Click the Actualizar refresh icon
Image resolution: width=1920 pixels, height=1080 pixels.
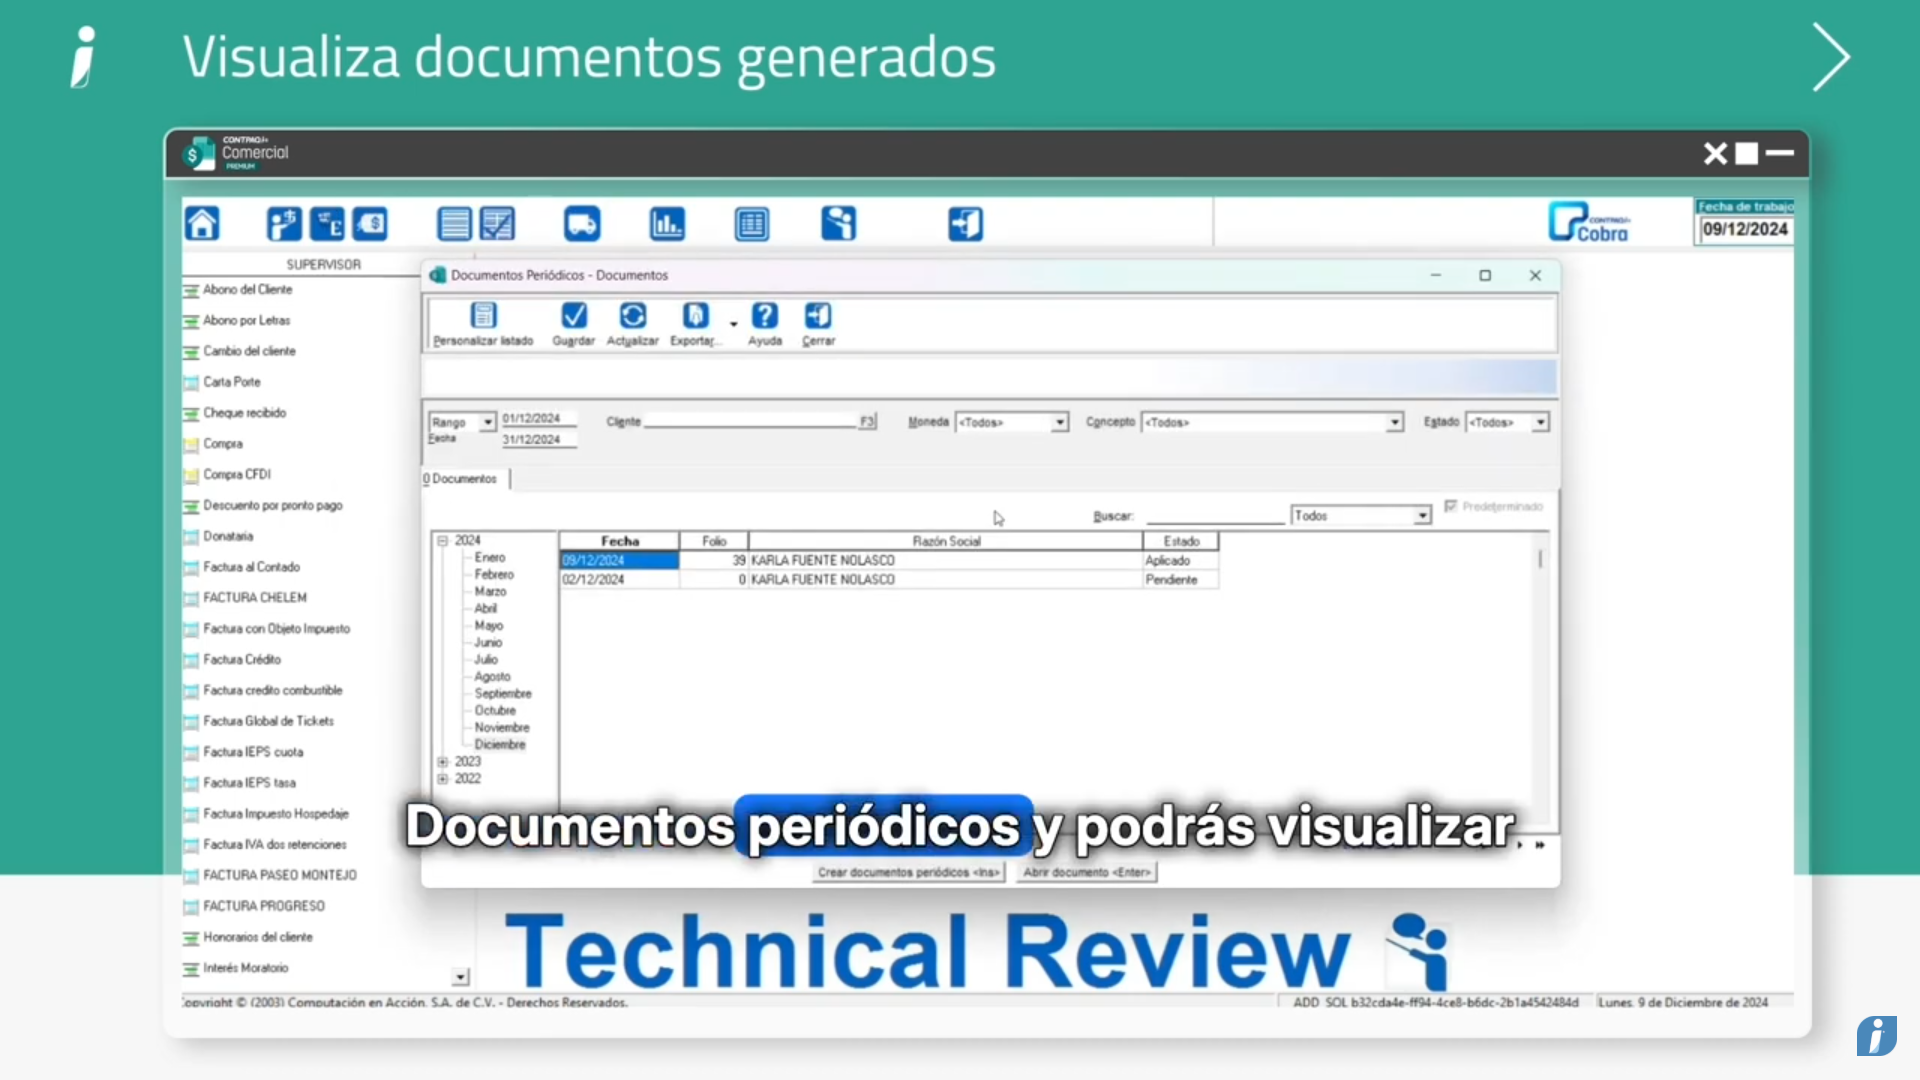tap(632, 318)
